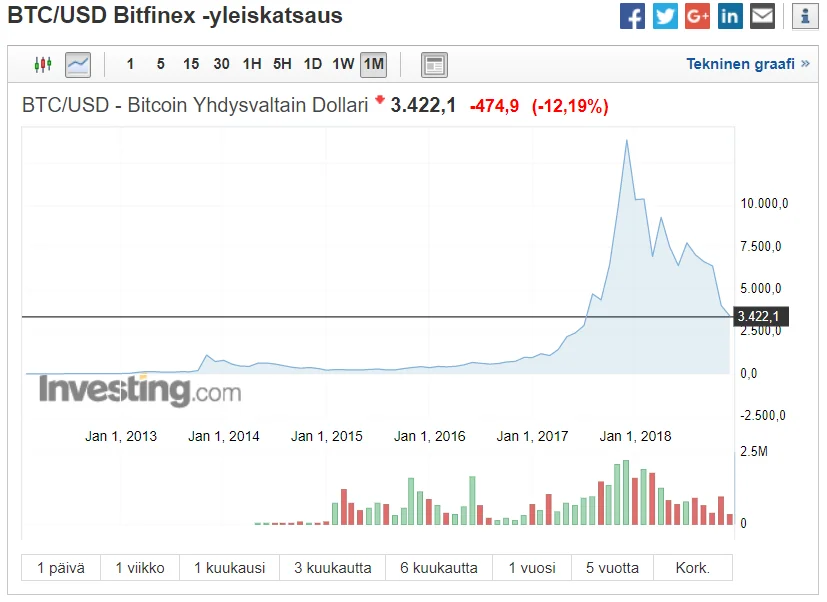Click the 3 kuukautta range button
The image size is (827, 602).
tap(332, 568)
